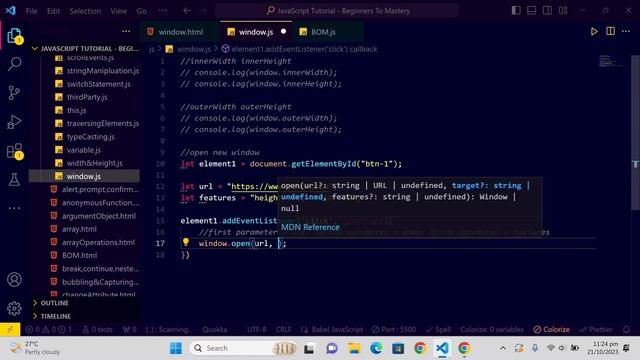The height and width of the screenshot is (360, 640).
Task: Click the command center search box
Action: tap(337, 11)
